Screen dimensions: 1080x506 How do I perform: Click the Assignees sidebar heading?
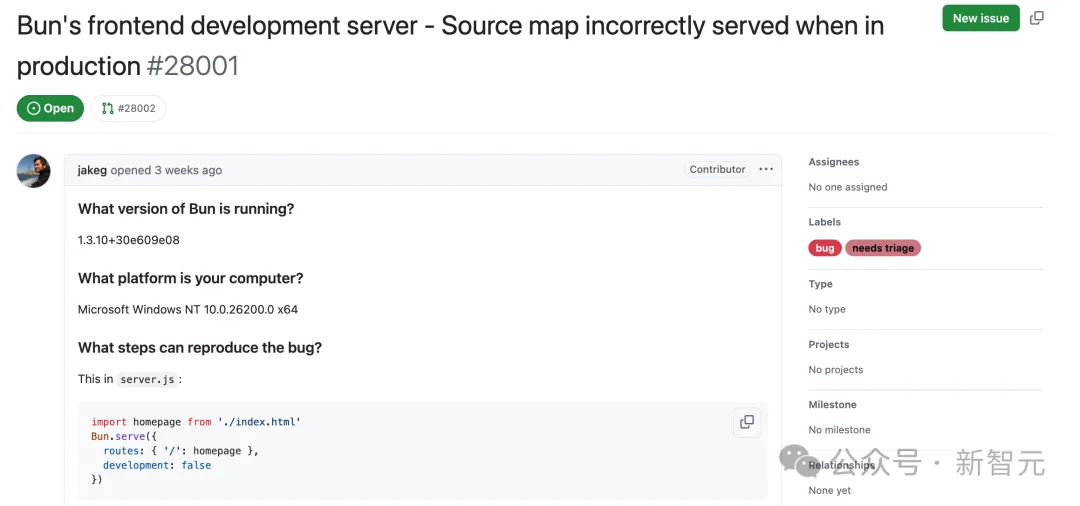(x=834, y=162)
